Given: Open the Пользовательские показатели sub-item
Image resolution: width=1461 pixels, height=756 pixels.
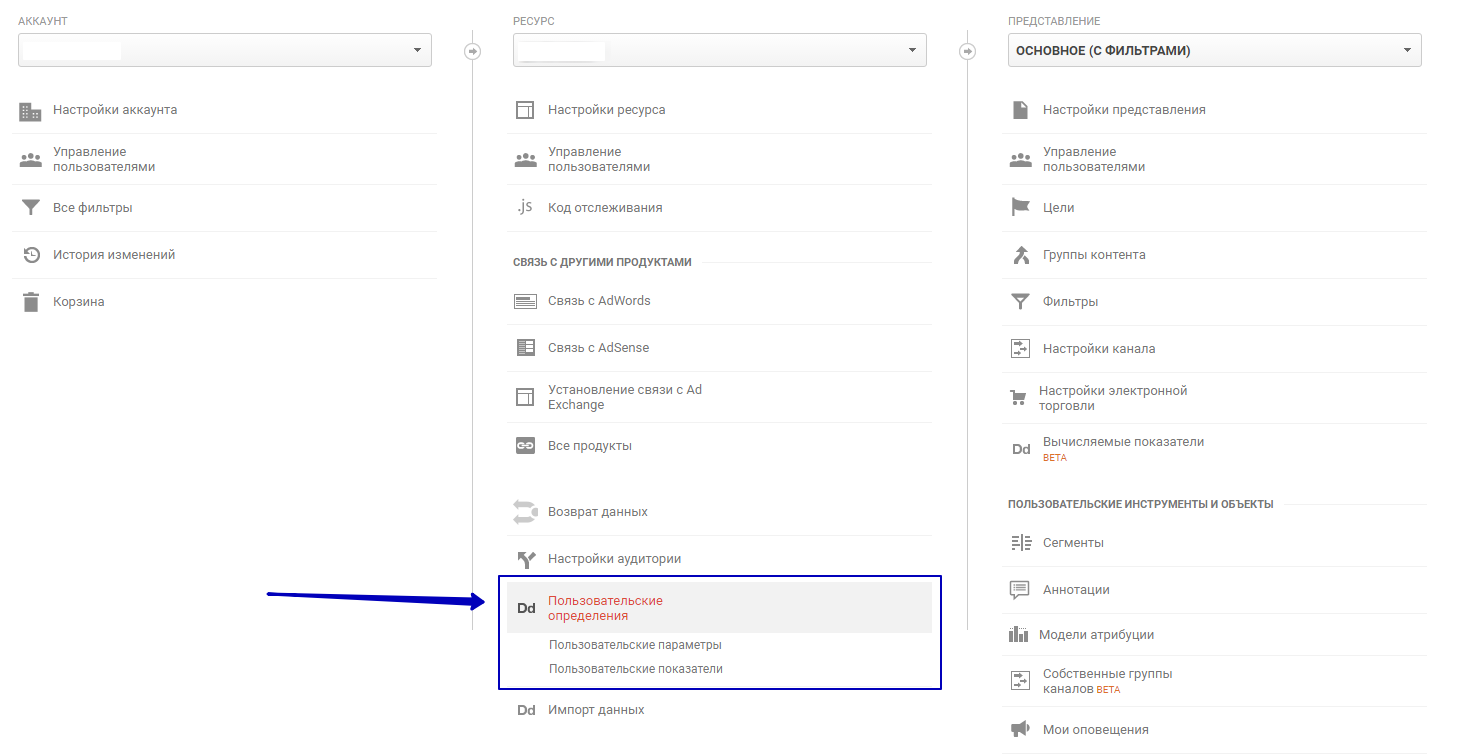Looking at the screenshot, I should (x=635, y=669).
